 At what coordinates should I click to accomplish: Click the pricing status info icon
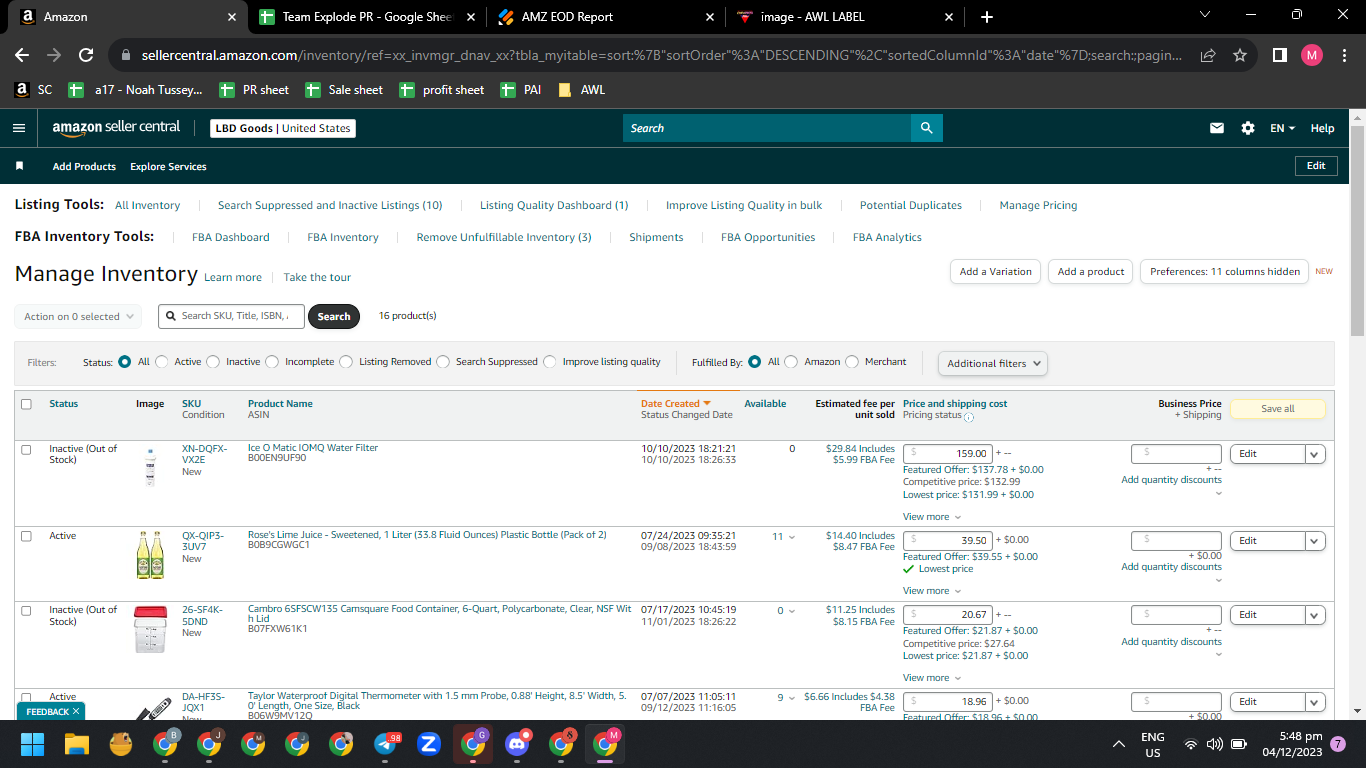tap(969, 417)
